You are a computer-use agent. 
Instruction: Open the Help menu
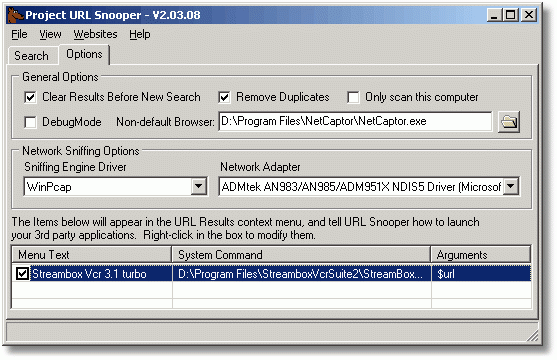(x=140, y=34)
